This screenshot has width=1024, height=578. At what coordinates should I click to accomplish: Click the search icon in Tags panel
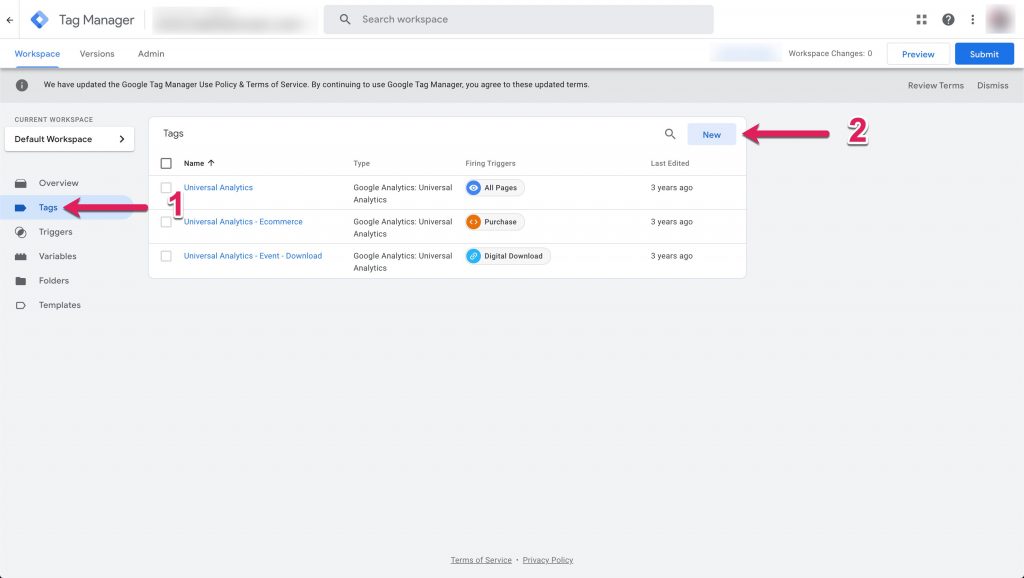pos(670,134)
